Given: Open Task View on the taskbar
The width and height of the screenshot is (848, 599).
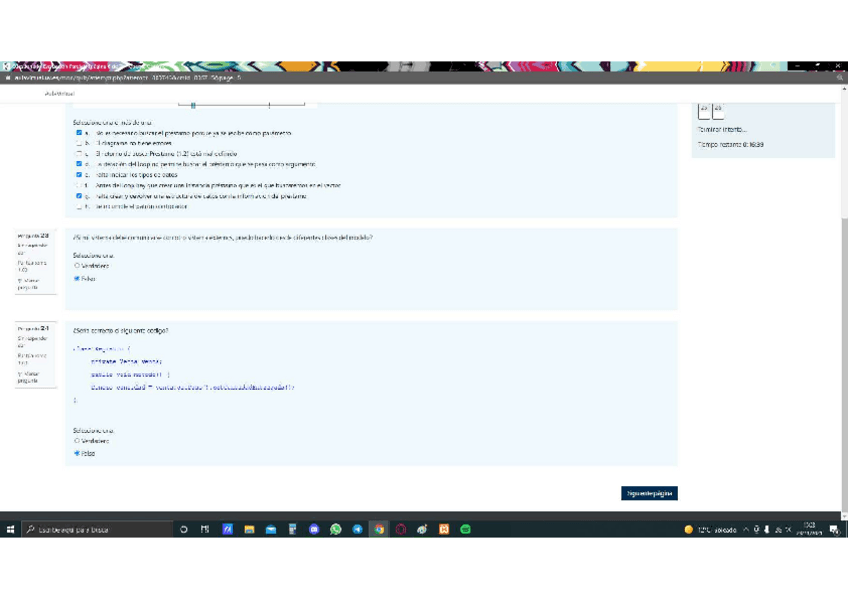Looking at the screenshot, I should (x=205, y=529).
